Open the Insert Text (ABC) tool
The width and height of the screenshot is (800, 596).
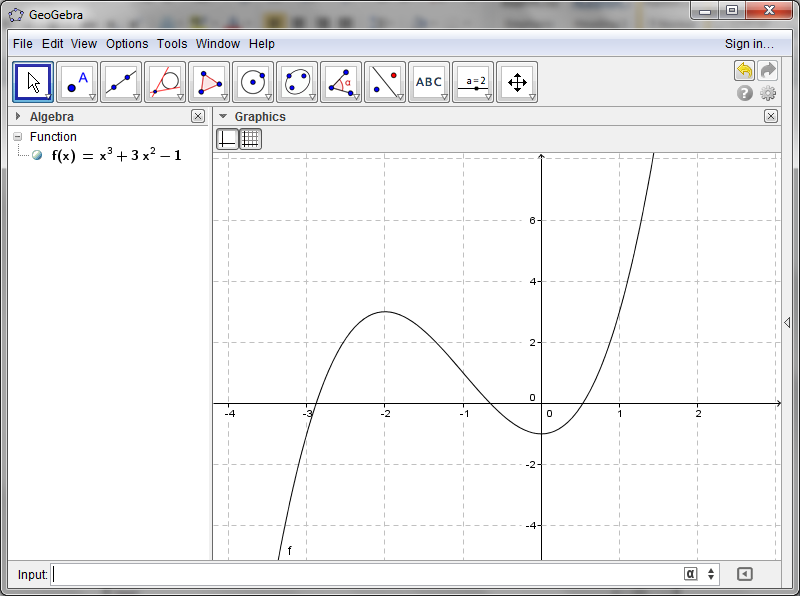tap(429, 80)
